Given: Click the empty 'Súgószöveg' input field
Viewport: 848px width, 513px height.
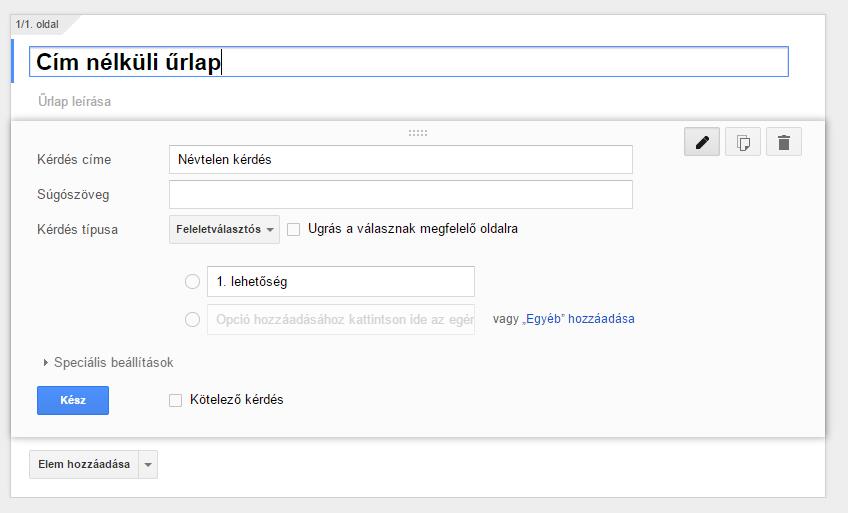Looking at the screenshot, I should click(401, 195).
